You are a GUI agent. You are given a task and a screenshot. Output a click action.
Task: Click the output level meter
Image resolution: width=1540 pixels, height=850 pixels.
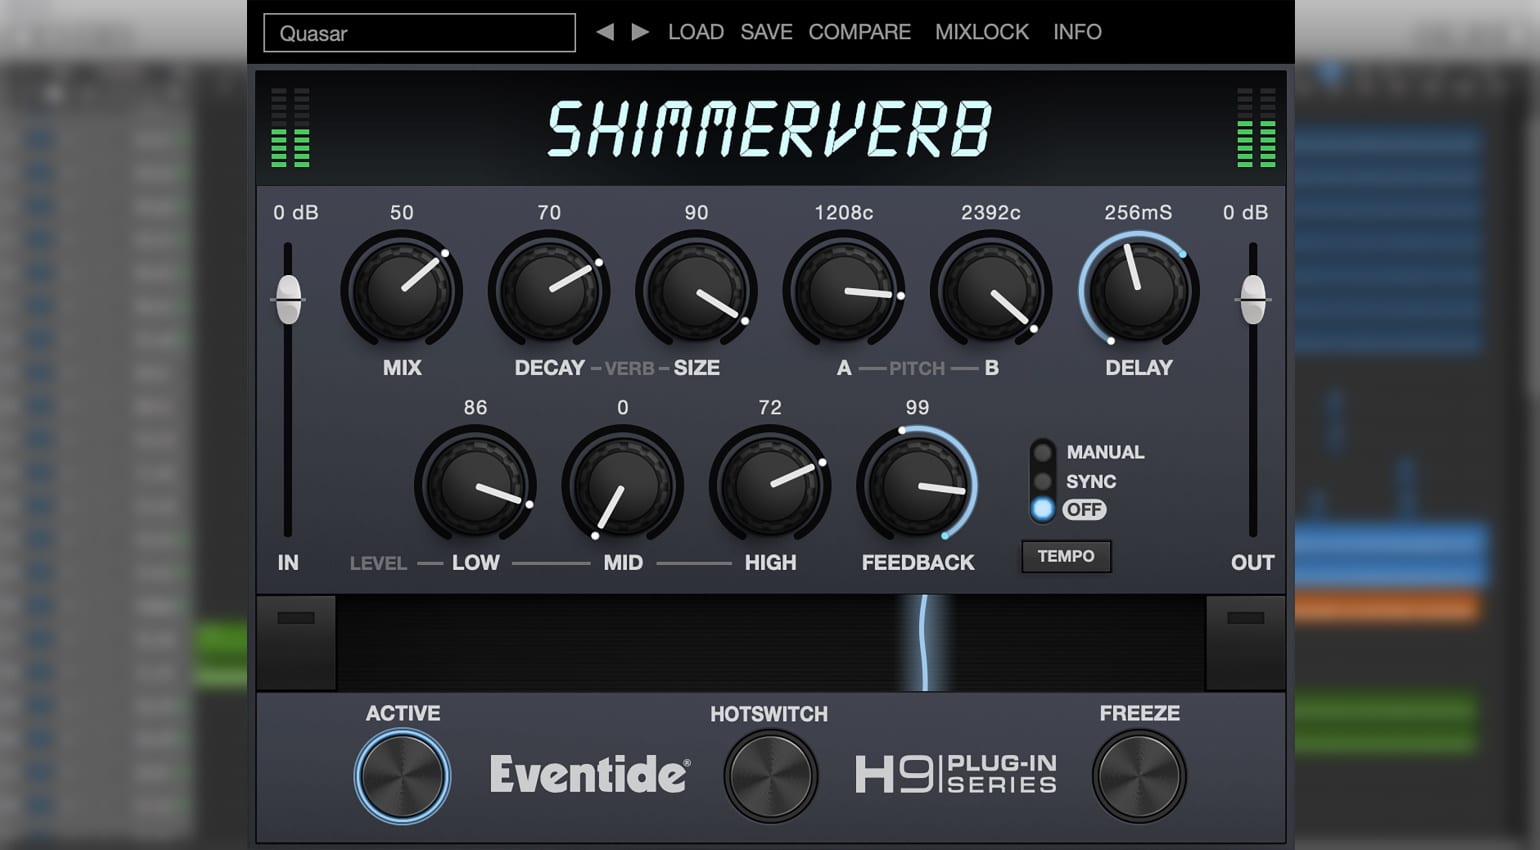click(x=1256, y=127)
